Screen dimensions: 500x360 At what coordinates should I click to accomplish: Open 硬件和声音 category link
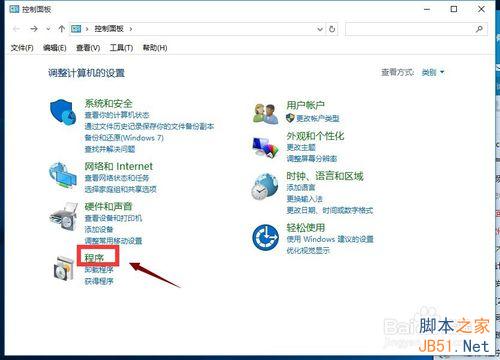tap(108, 207)
